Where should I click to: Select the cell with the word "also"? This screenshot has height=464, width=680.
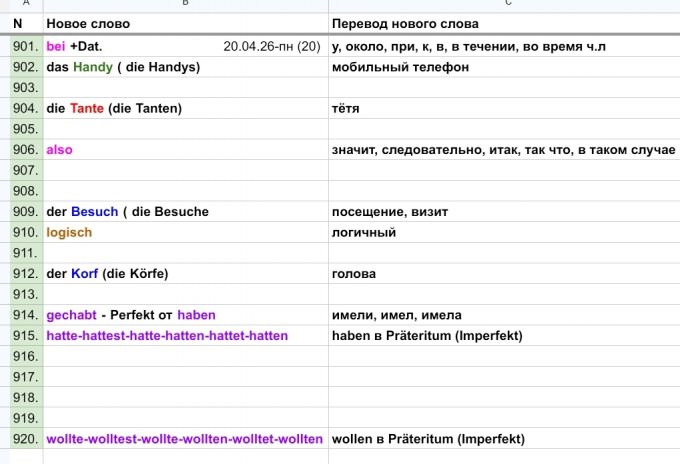click(185, 150)
